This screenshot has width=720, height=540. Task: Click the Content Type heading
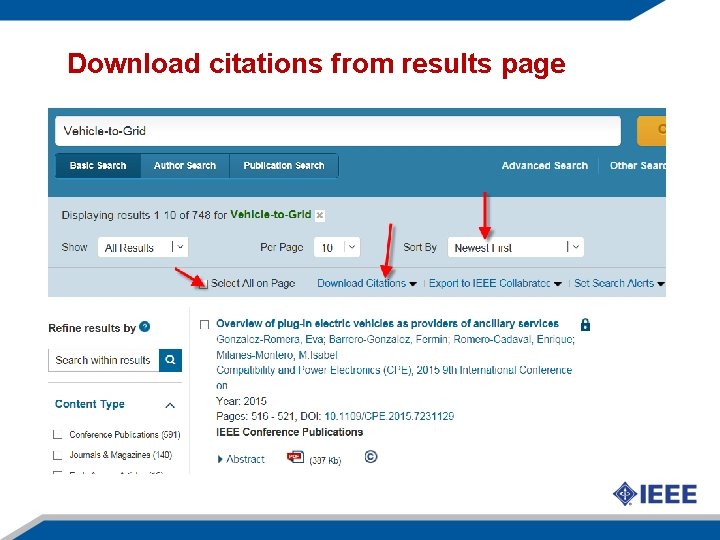pyautogui.click(x=90, y=404)
